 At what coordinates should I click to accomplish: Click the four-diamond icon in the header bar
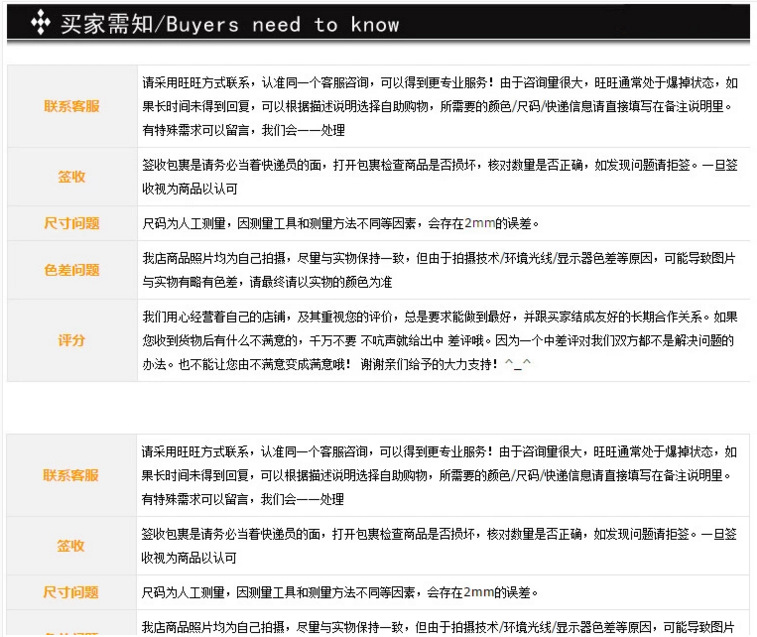(38, 23)
